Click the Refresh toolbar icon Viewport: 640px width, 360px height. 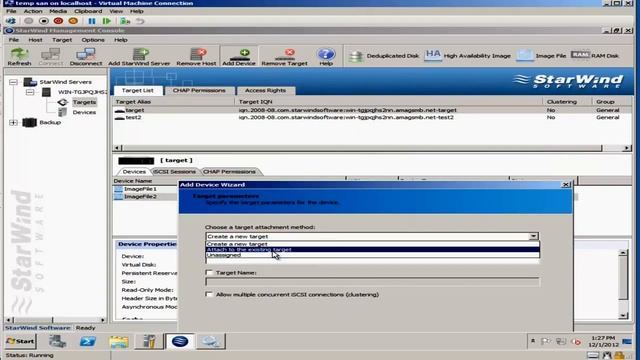19,57
